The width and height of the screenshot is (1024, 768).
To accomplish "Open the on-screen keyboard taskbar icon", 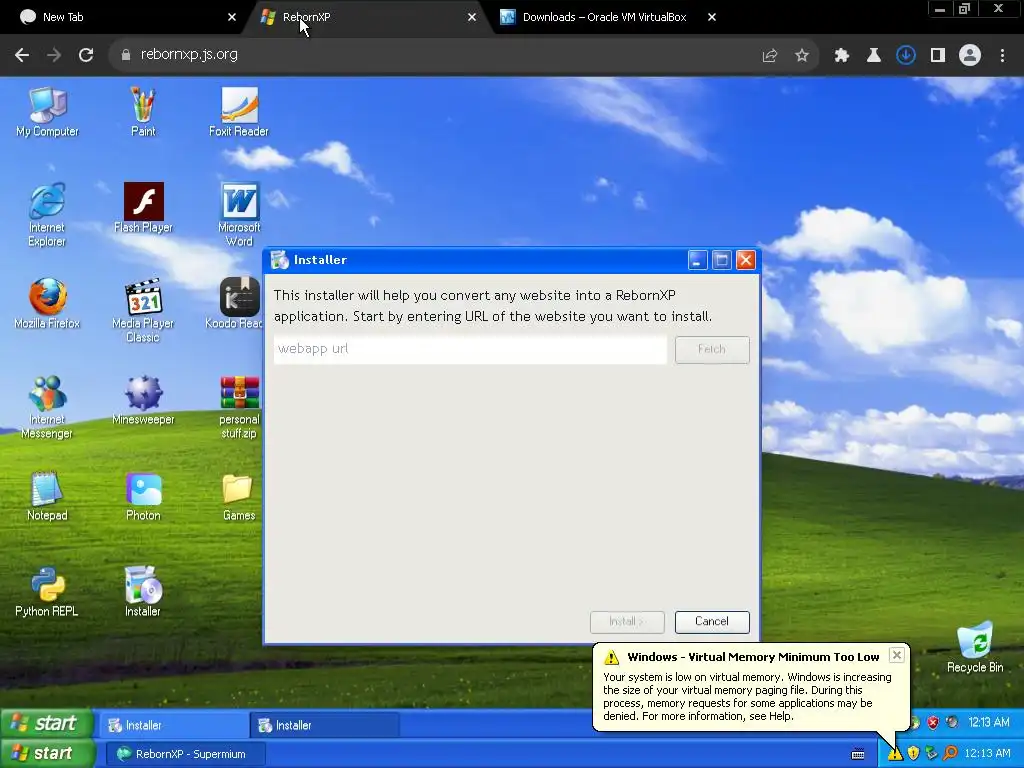I will point(858,754).
